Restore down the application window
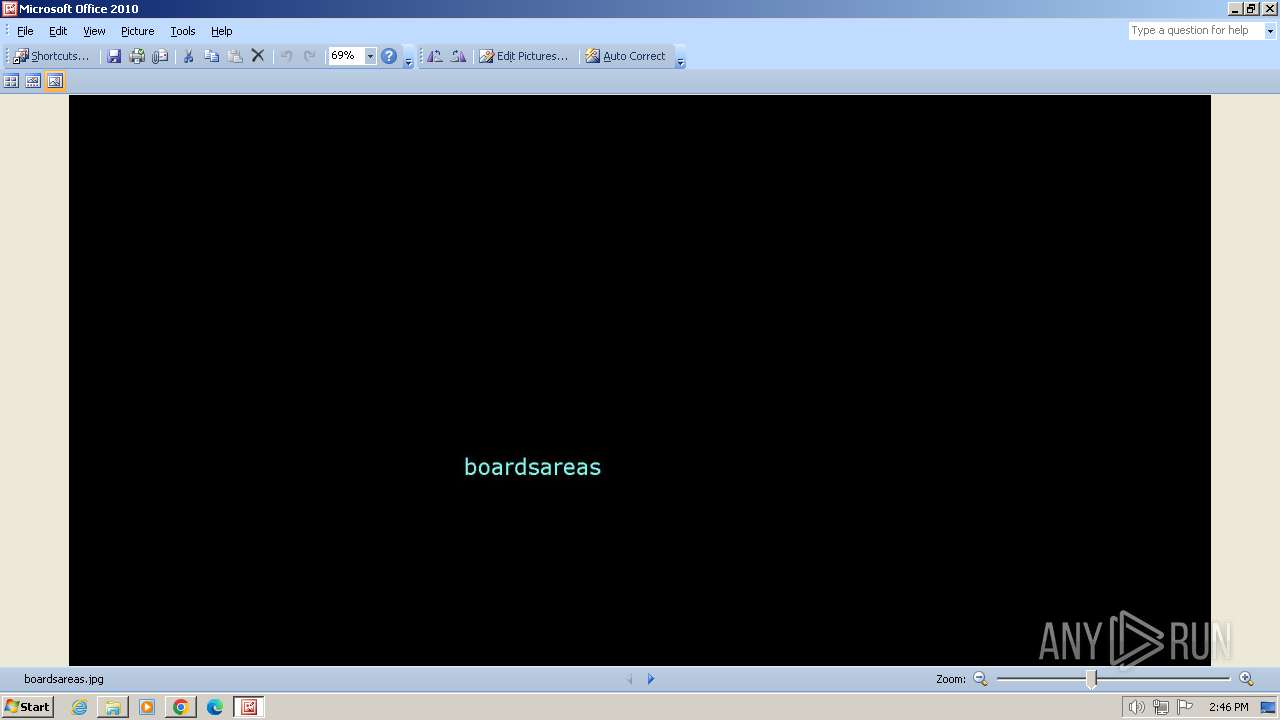The height and width of the screenshot is (720, 1280). [1251, 9]
